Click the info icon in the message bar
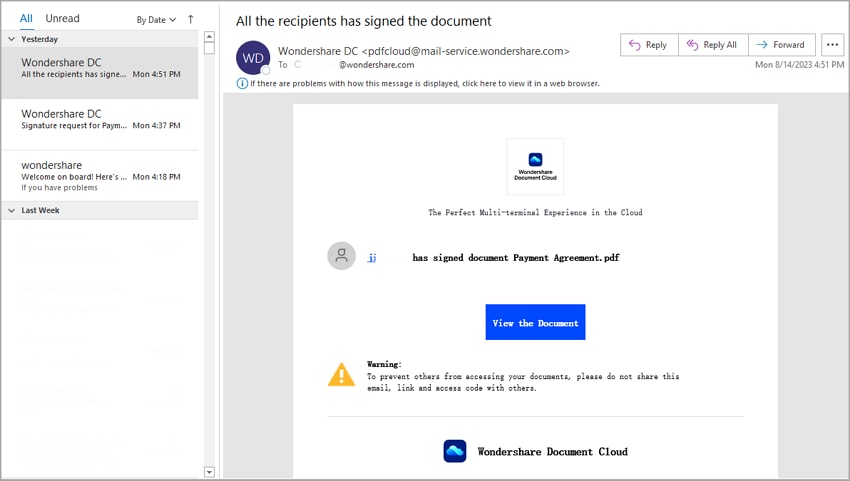Viewport: 850px width, 481px height. [242, 84]
